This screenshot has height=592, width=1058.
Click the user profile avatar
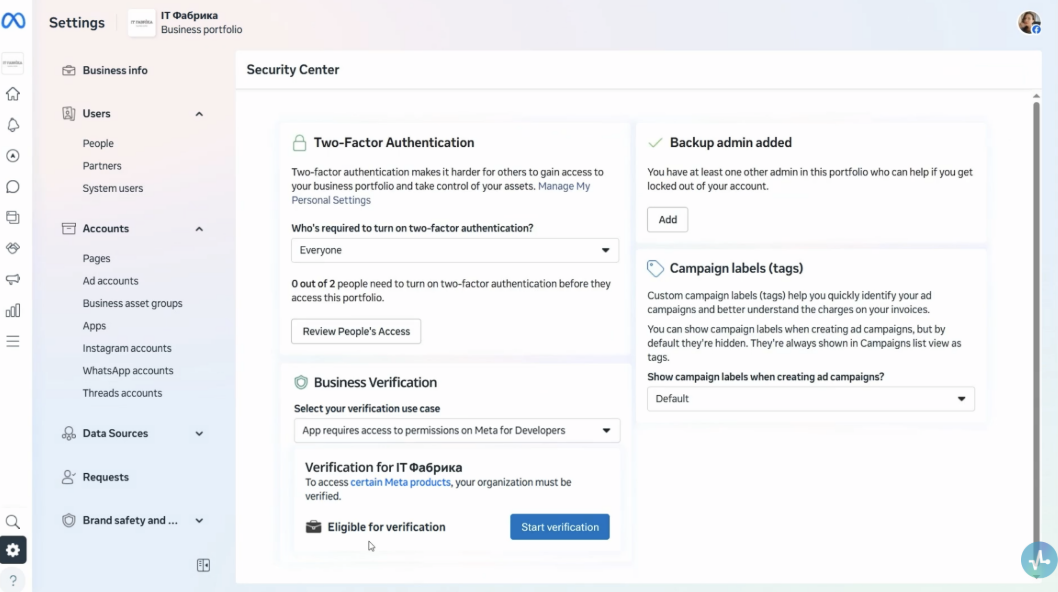click(1029, 22)
